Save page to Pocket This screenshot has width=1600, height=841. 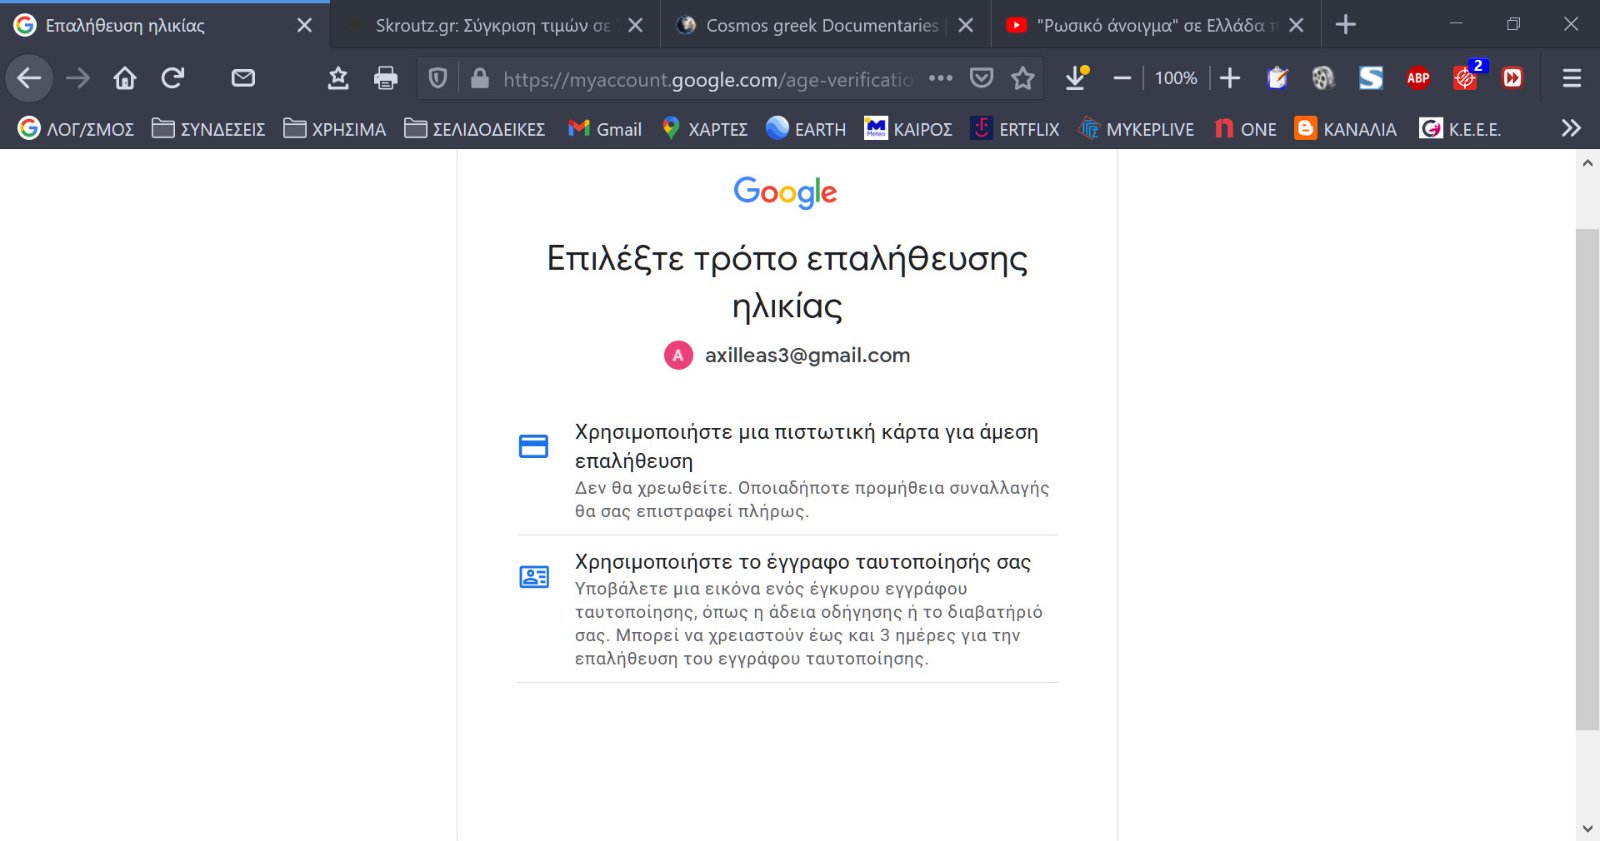[982, 78]
